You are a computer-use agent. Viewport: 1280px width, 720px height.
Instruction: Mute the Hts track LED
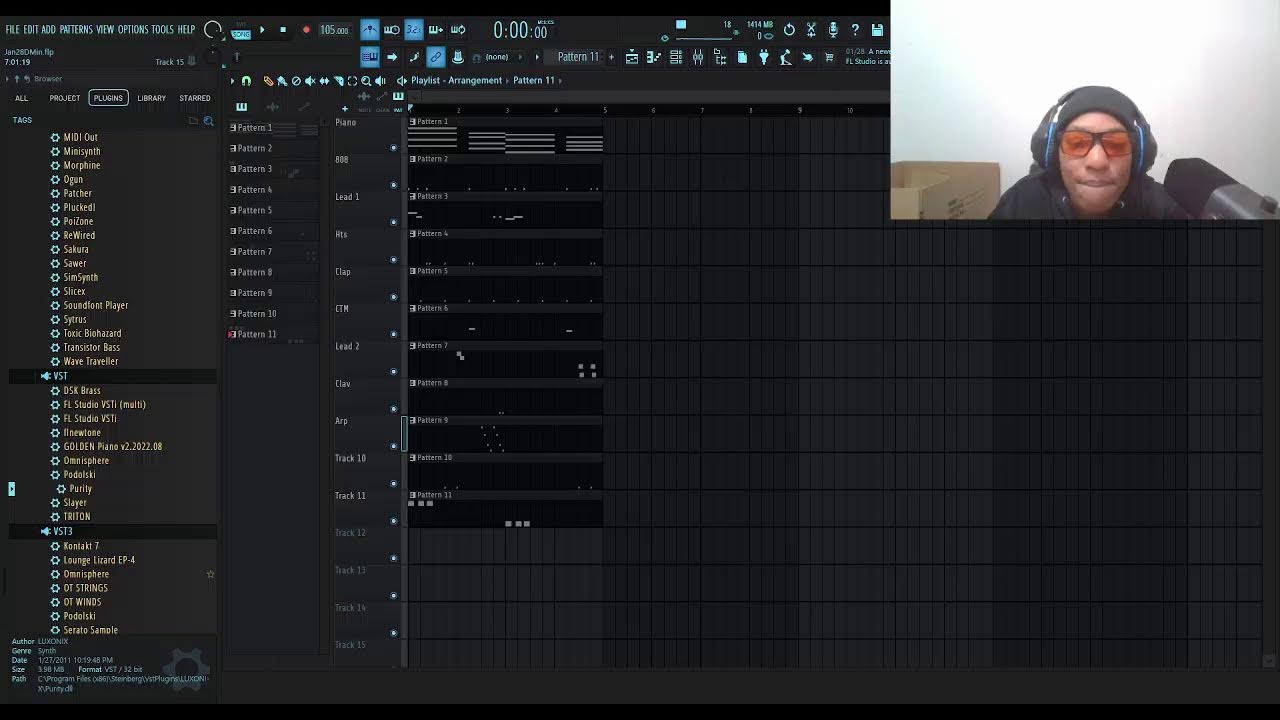[x=393, y=260]
